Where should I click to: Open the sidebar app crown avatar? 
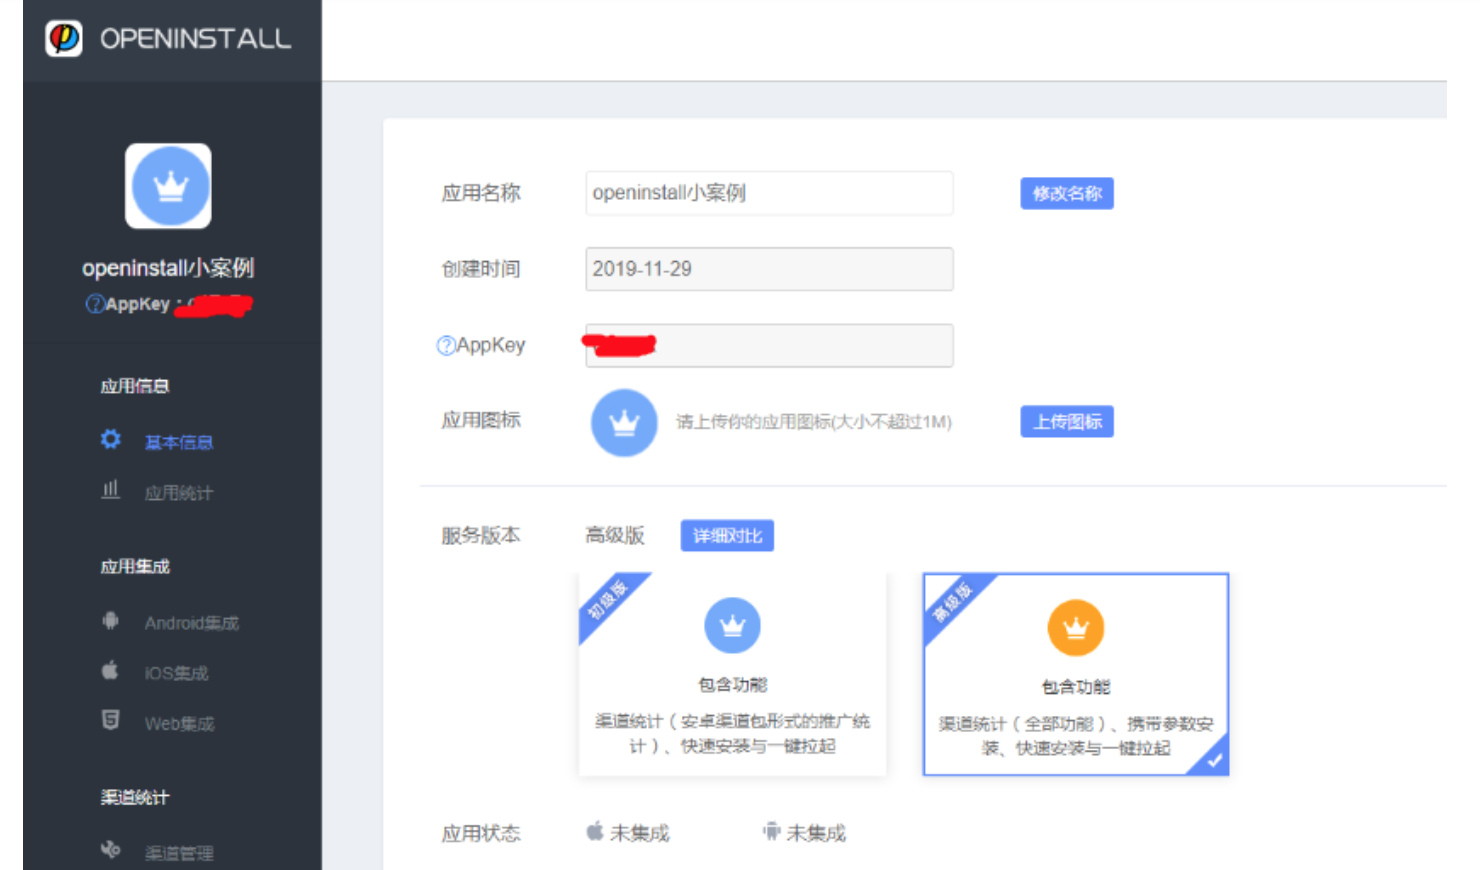point(168,186)
